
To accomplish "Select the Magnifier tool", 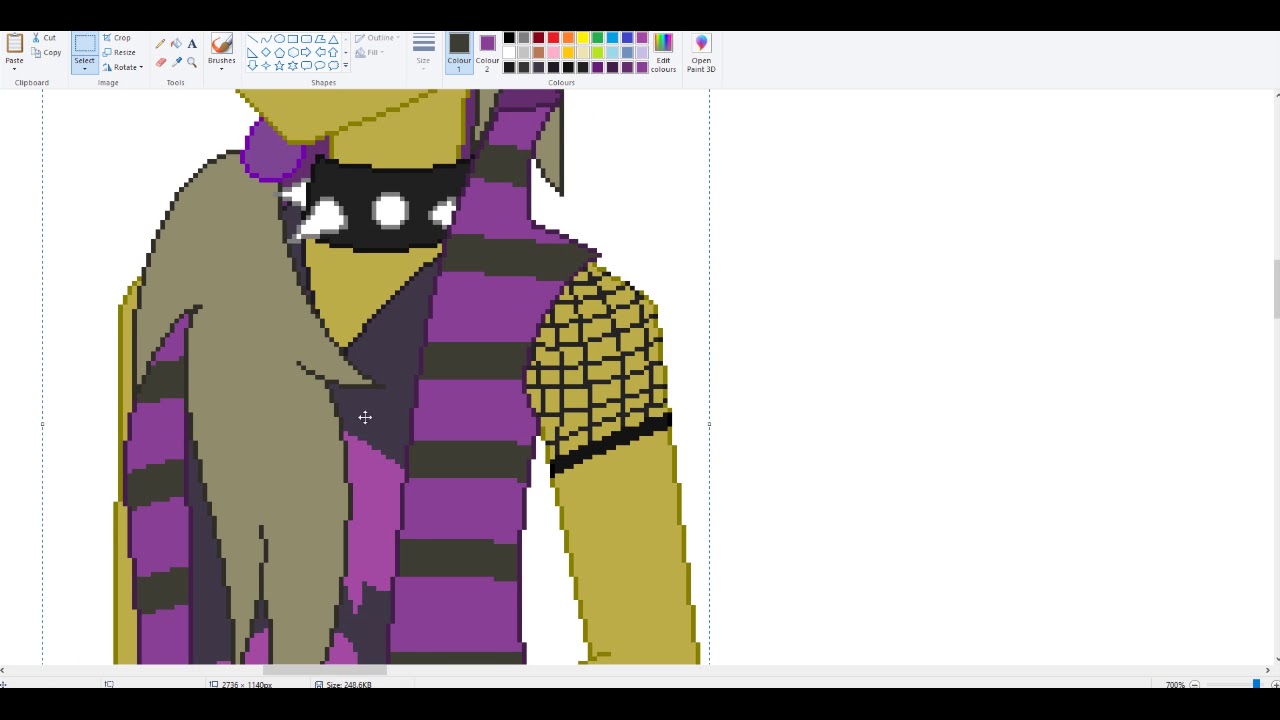I will click(192, 62).
